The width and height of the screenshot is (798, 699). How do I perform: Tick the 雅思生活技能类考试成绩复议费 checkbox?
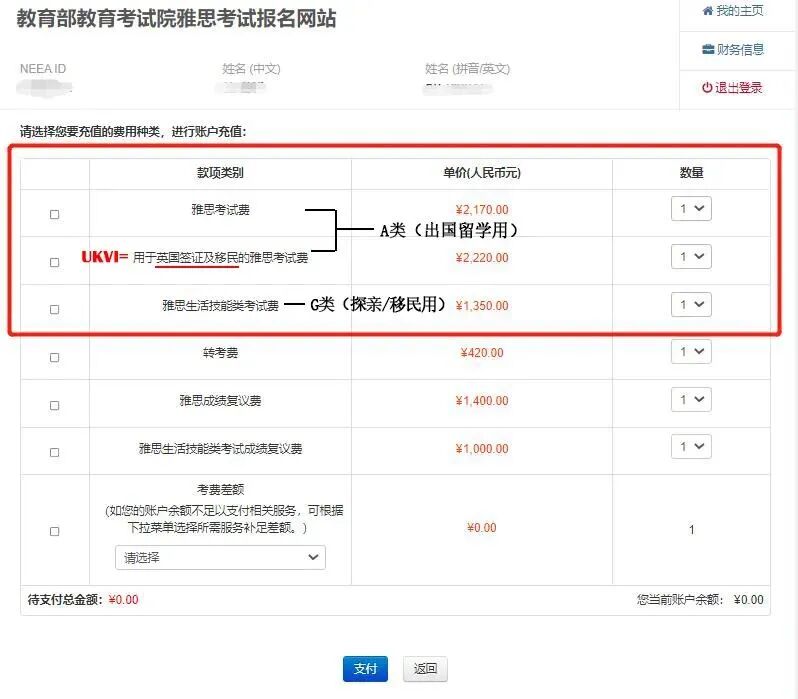pos(55,453)
